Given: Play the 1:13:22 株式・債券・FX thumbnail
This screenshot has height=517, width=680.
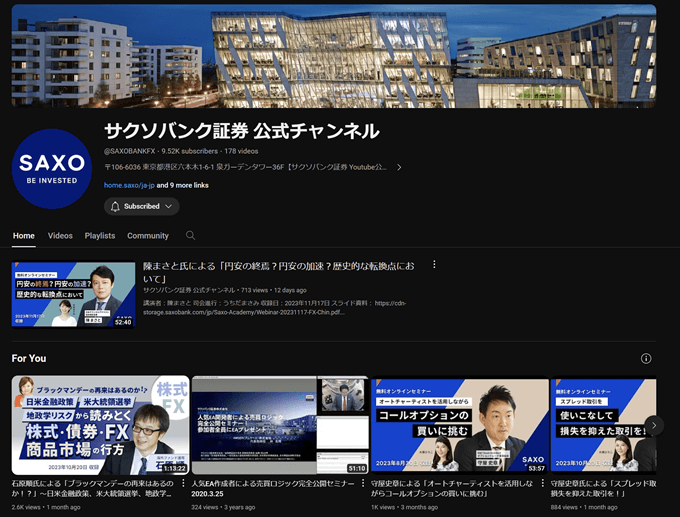Looking at the screenshot, I should pos(100,425).
